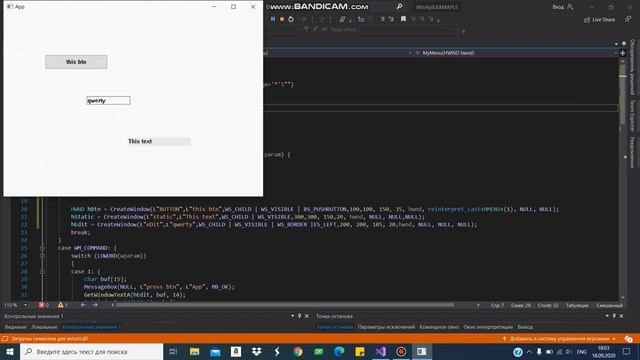Open the Mail app on the taskbar

tap(215, 351)
